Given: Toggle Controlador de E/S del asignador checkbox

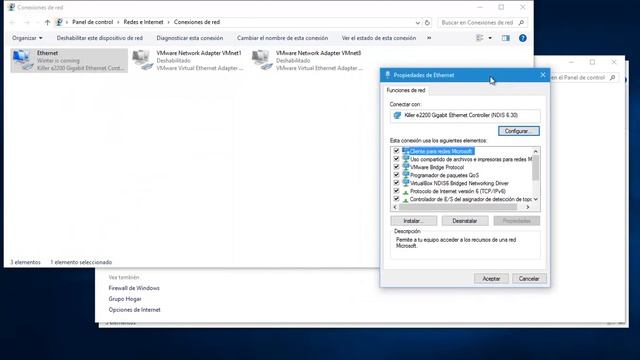Looking at the screenshot, I should 396,199.
